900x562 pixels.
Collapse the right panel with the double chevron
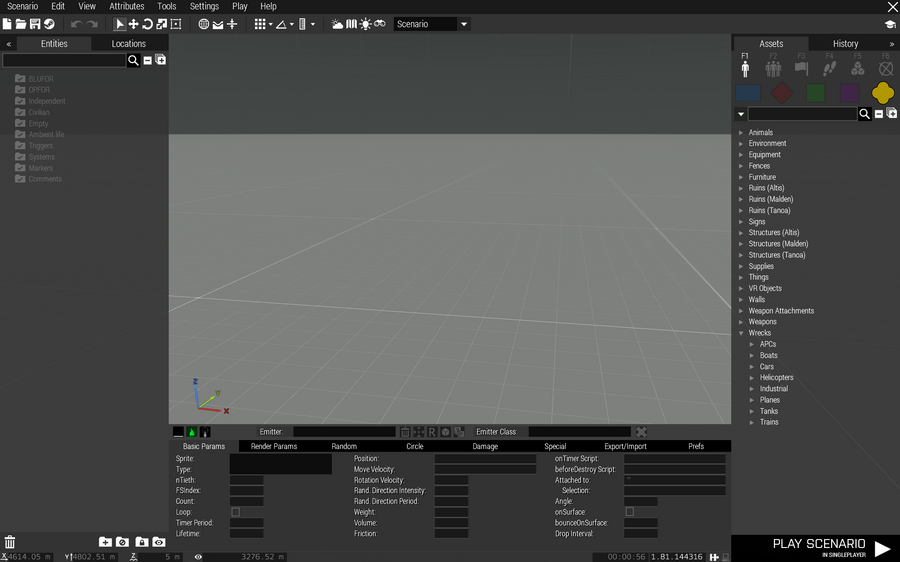[x=891, y=44]
